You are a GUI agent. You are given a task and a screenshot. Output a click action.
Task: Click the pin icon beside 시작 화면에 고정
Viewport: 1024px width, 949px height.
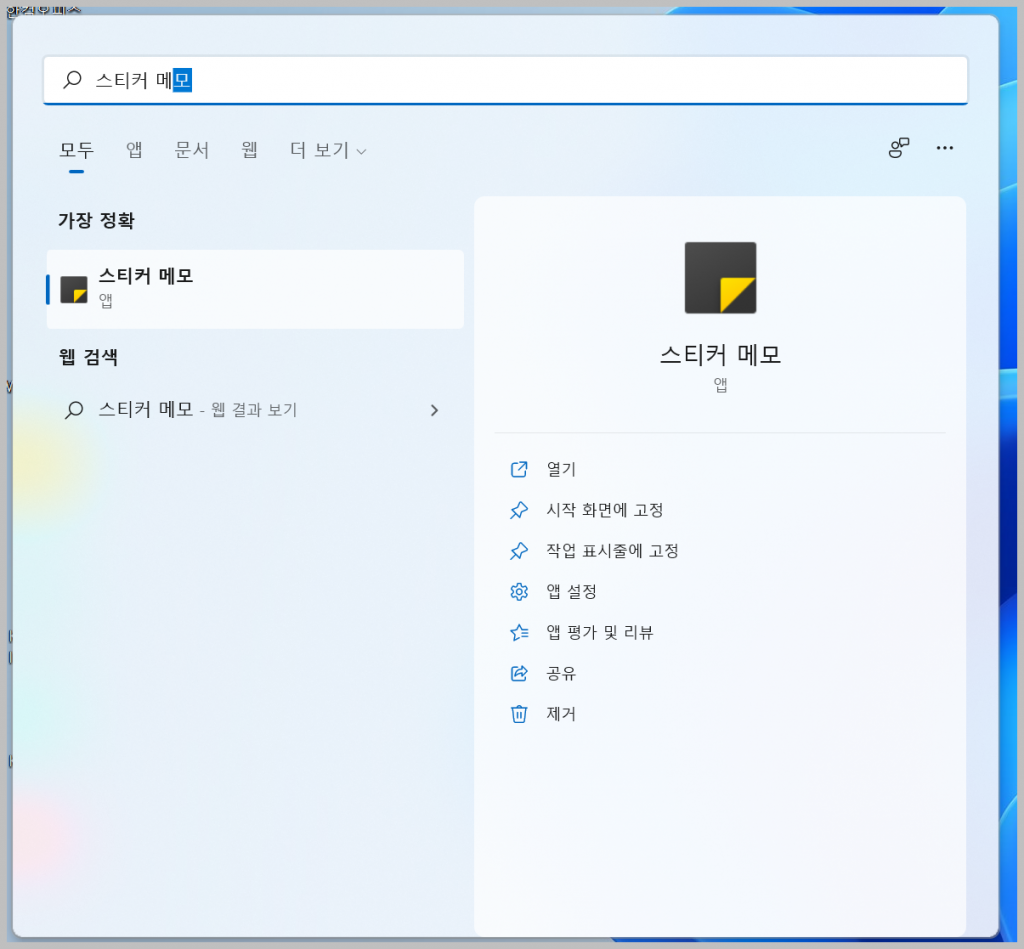[519, 510]
